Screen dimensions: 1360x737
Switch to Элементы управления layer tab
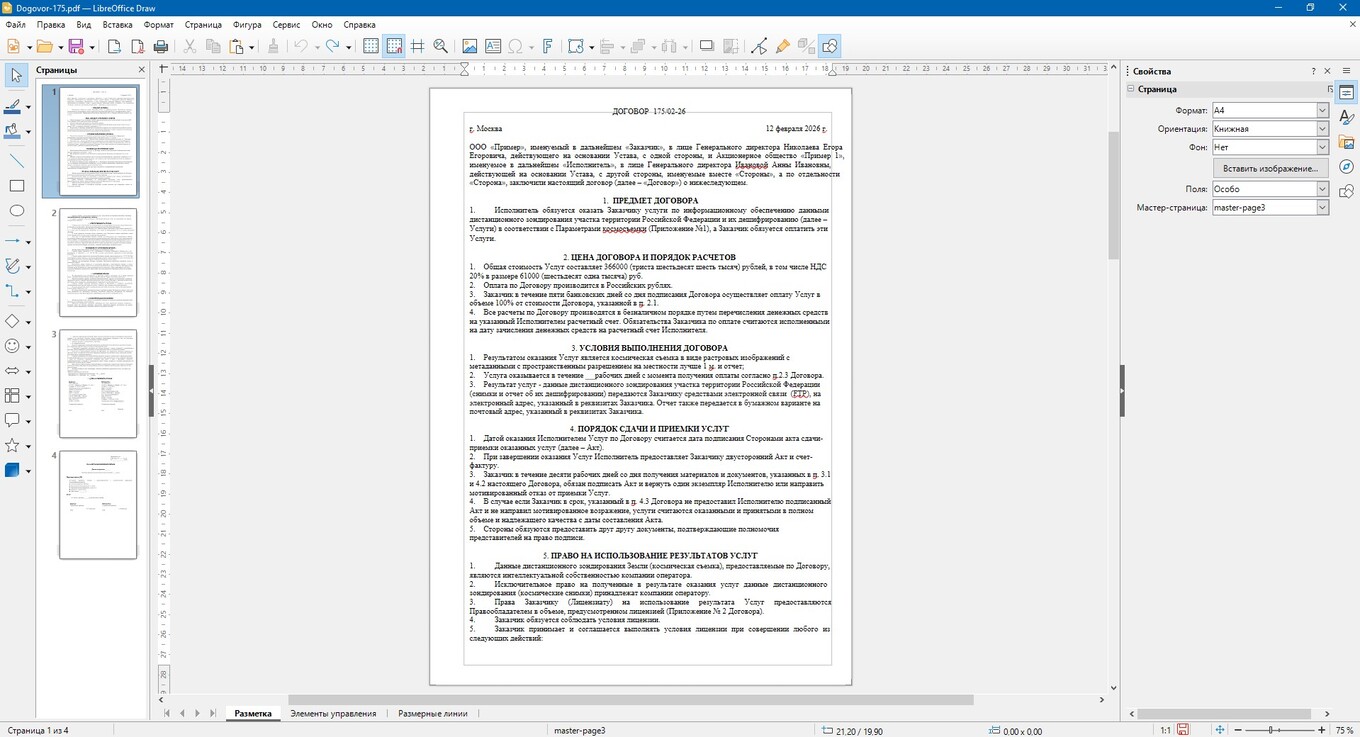333,714
